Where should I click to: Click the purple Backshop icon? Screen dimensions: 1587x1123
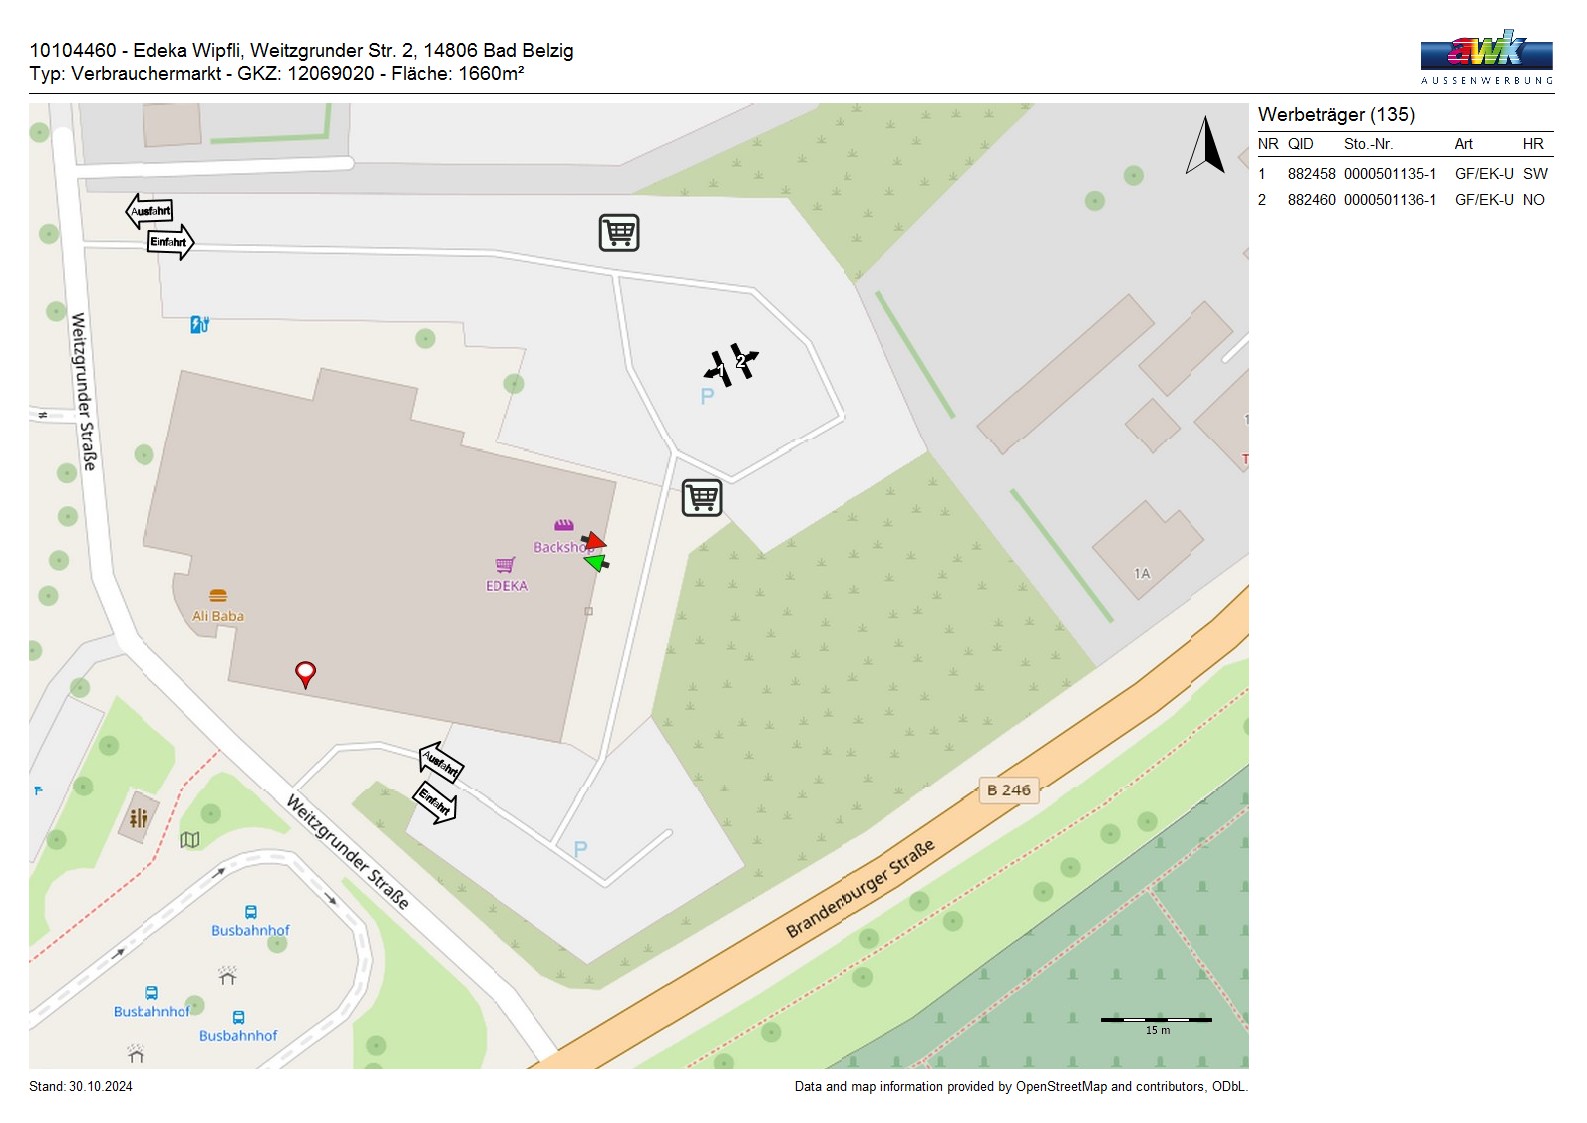coord(564,525)
